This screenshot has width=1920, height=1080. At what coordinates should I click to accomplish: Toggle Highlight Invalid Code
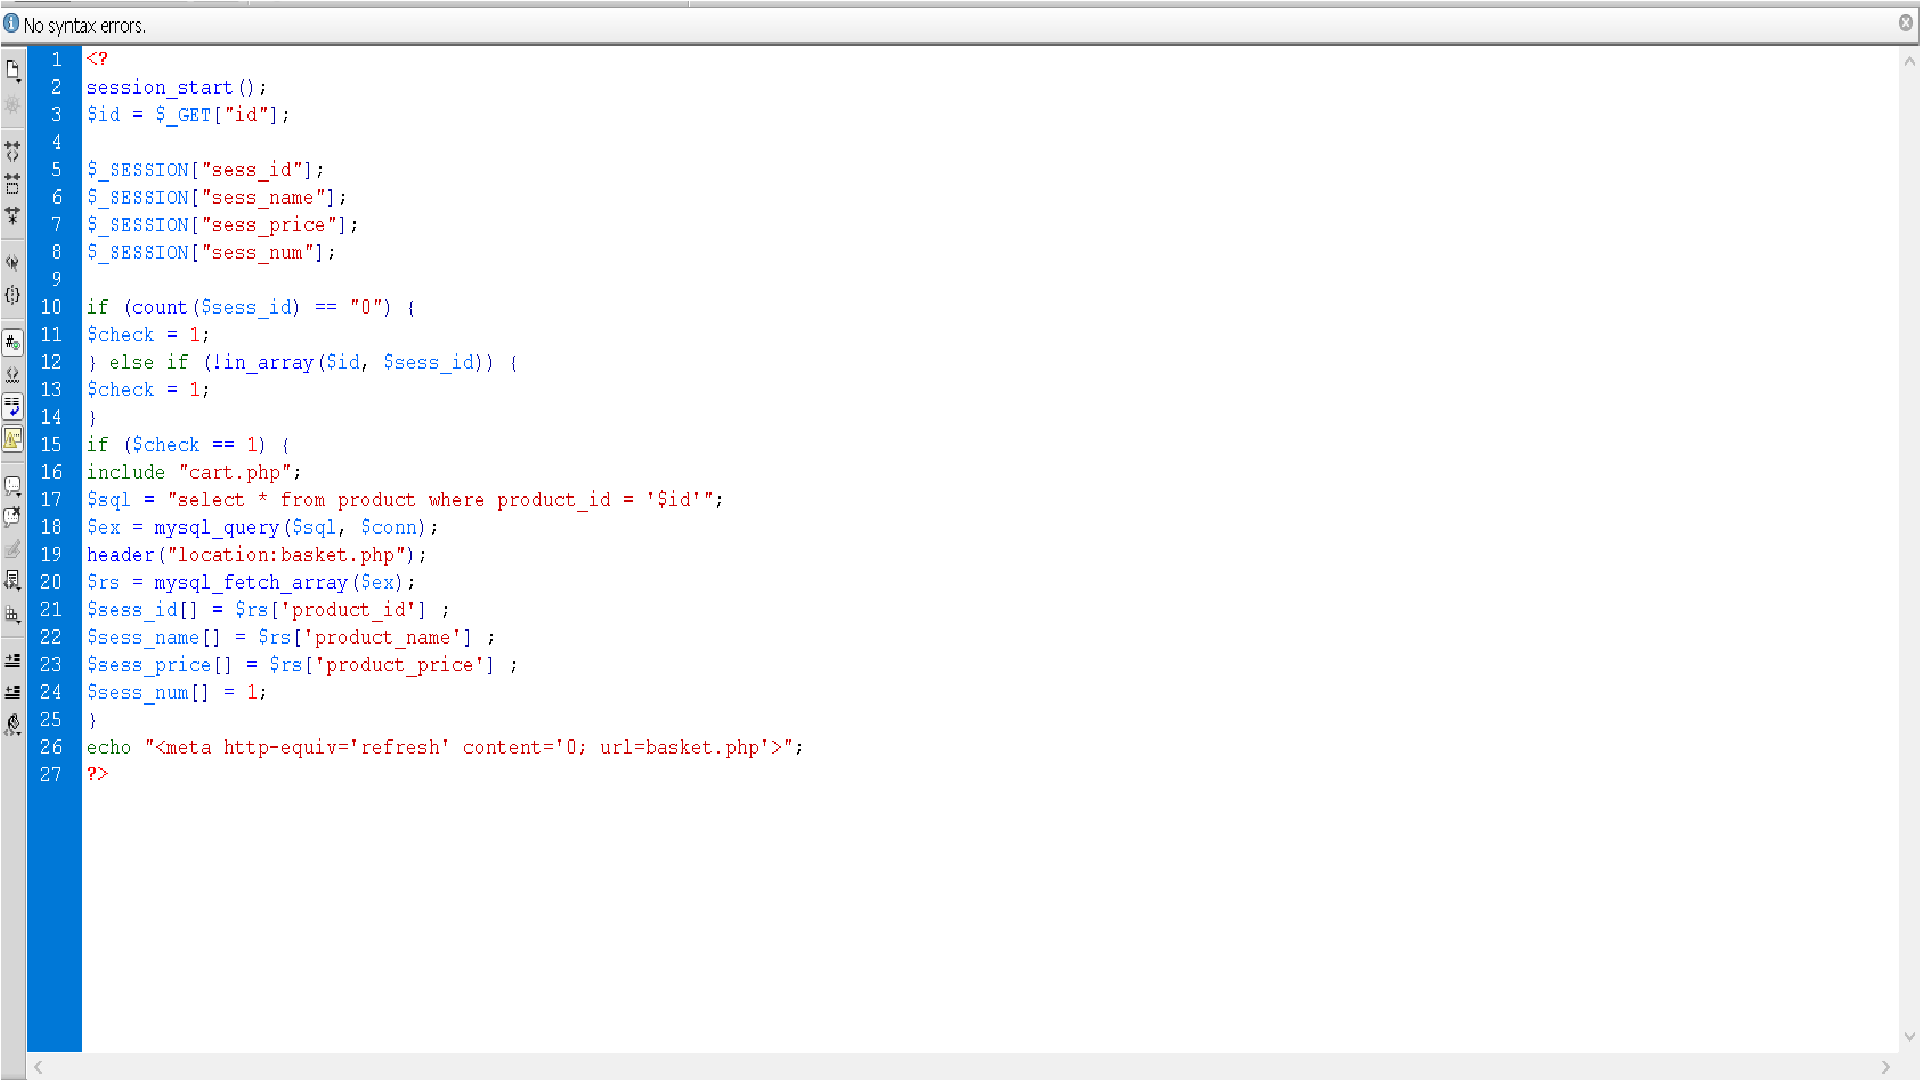tap(13, 375)
